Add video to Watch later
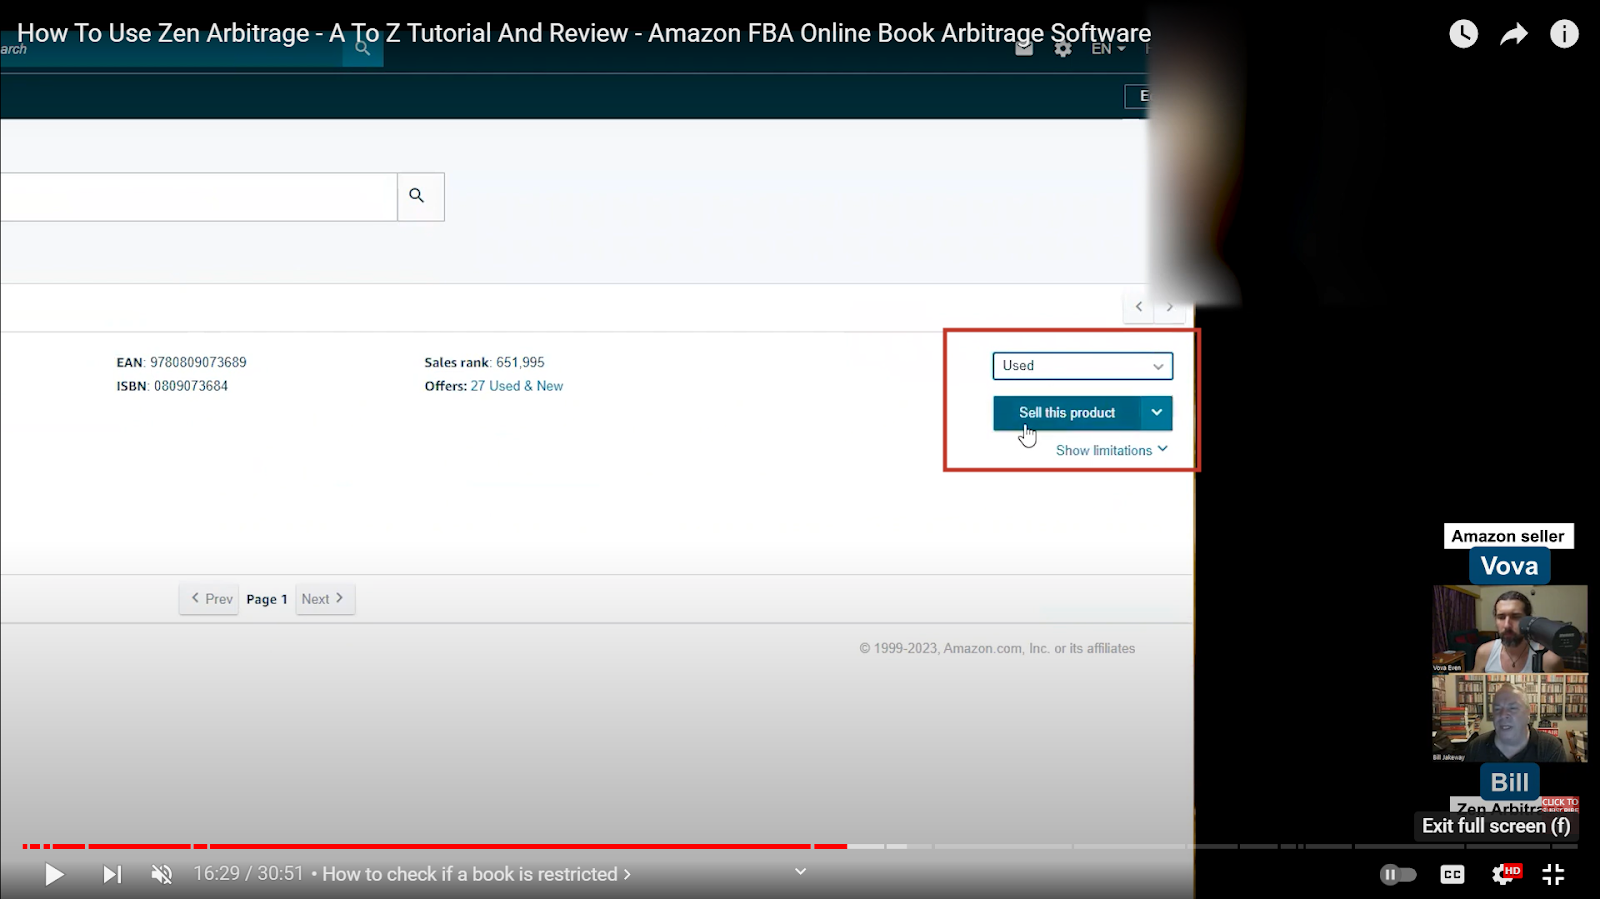The height and width of the screenshot is (899, 1600). click(1463, 34)
